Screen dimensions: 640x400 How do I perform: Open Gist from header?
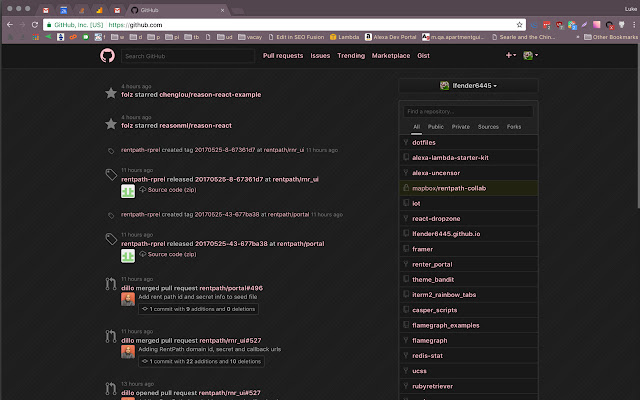coord(423,56)
